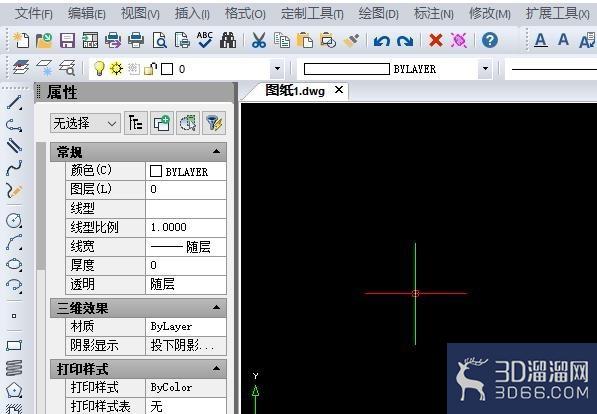Toggle the layer lightbulb on/off
597x414 pixels.
[x=99, y=69]
